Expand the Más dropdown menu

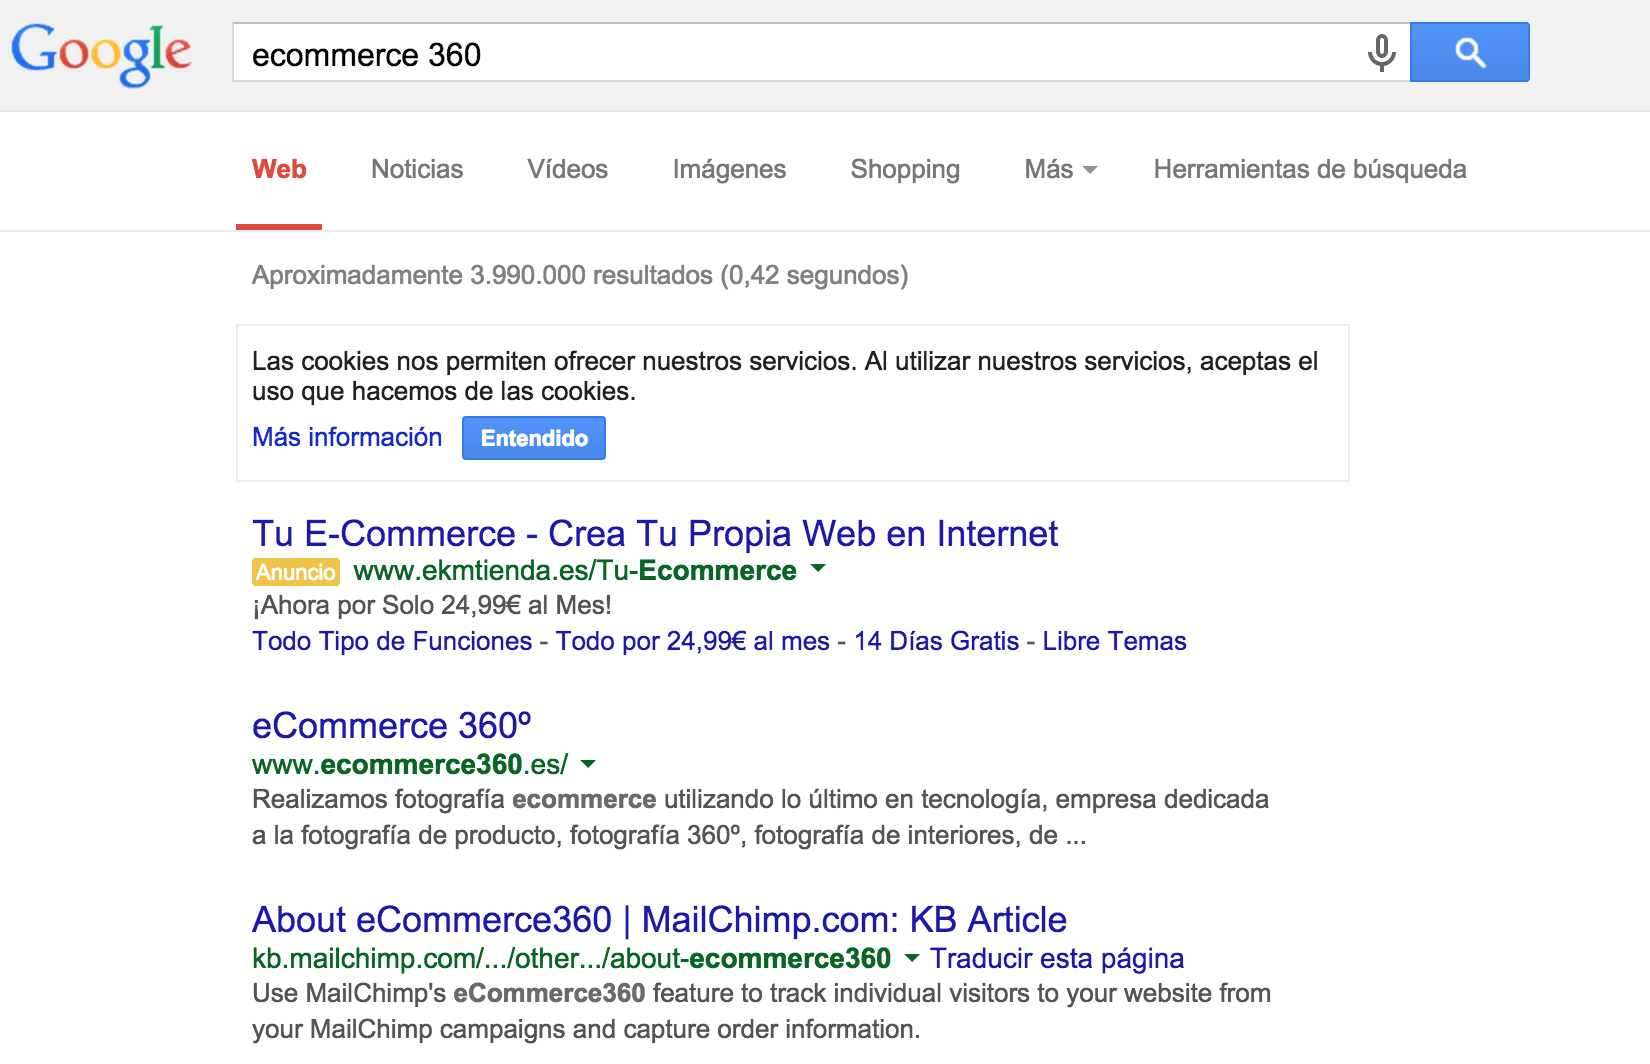point(1060,170)
